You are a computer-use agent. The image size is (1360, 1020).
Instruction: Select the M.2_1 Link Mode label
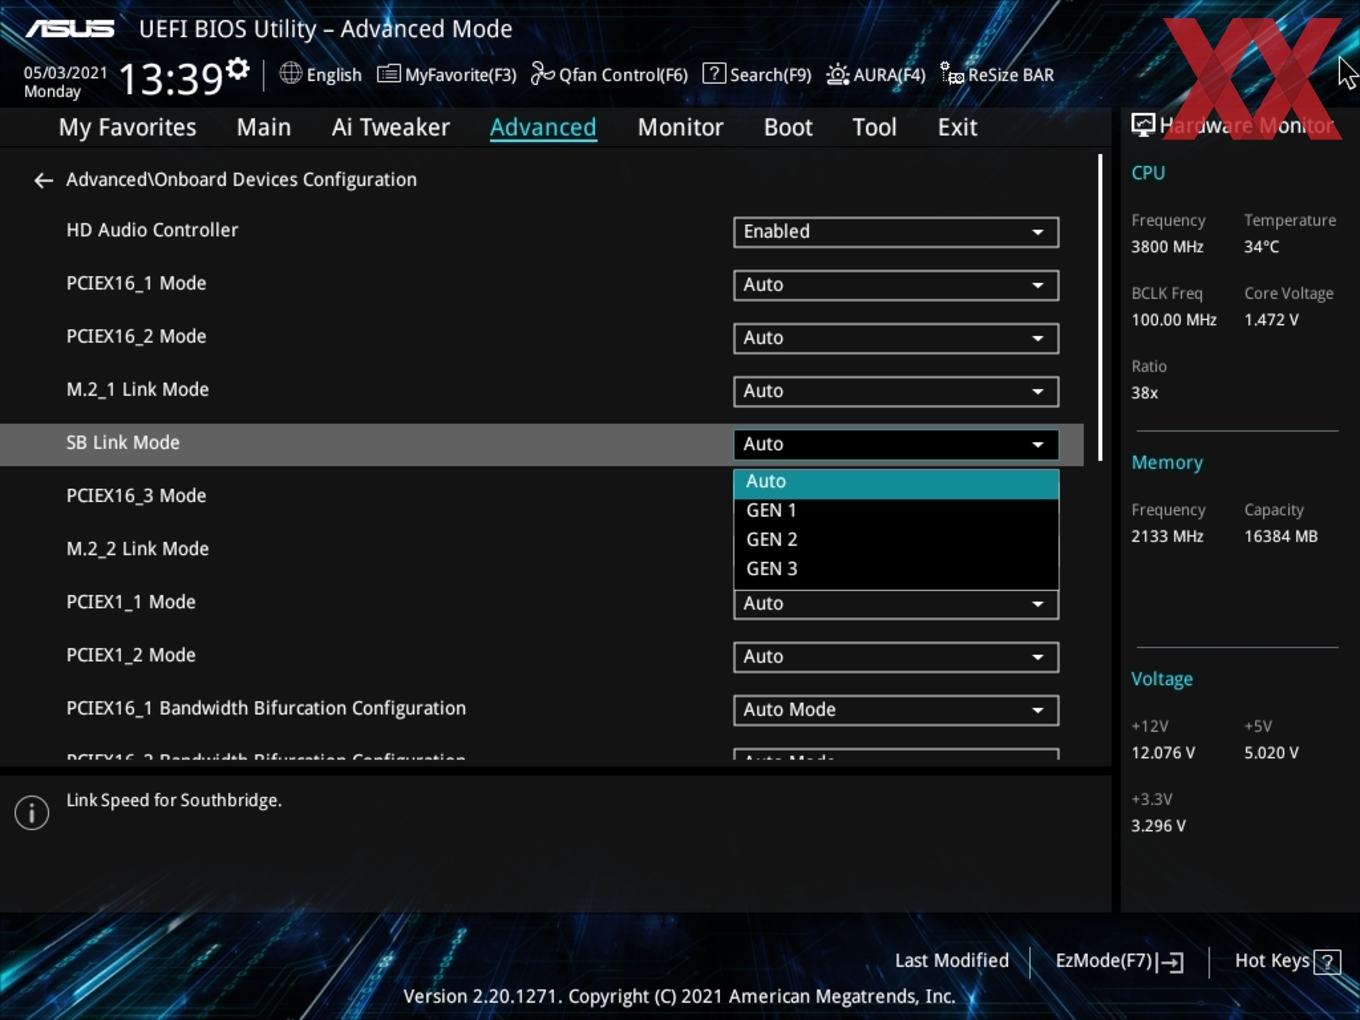(137, 390)
